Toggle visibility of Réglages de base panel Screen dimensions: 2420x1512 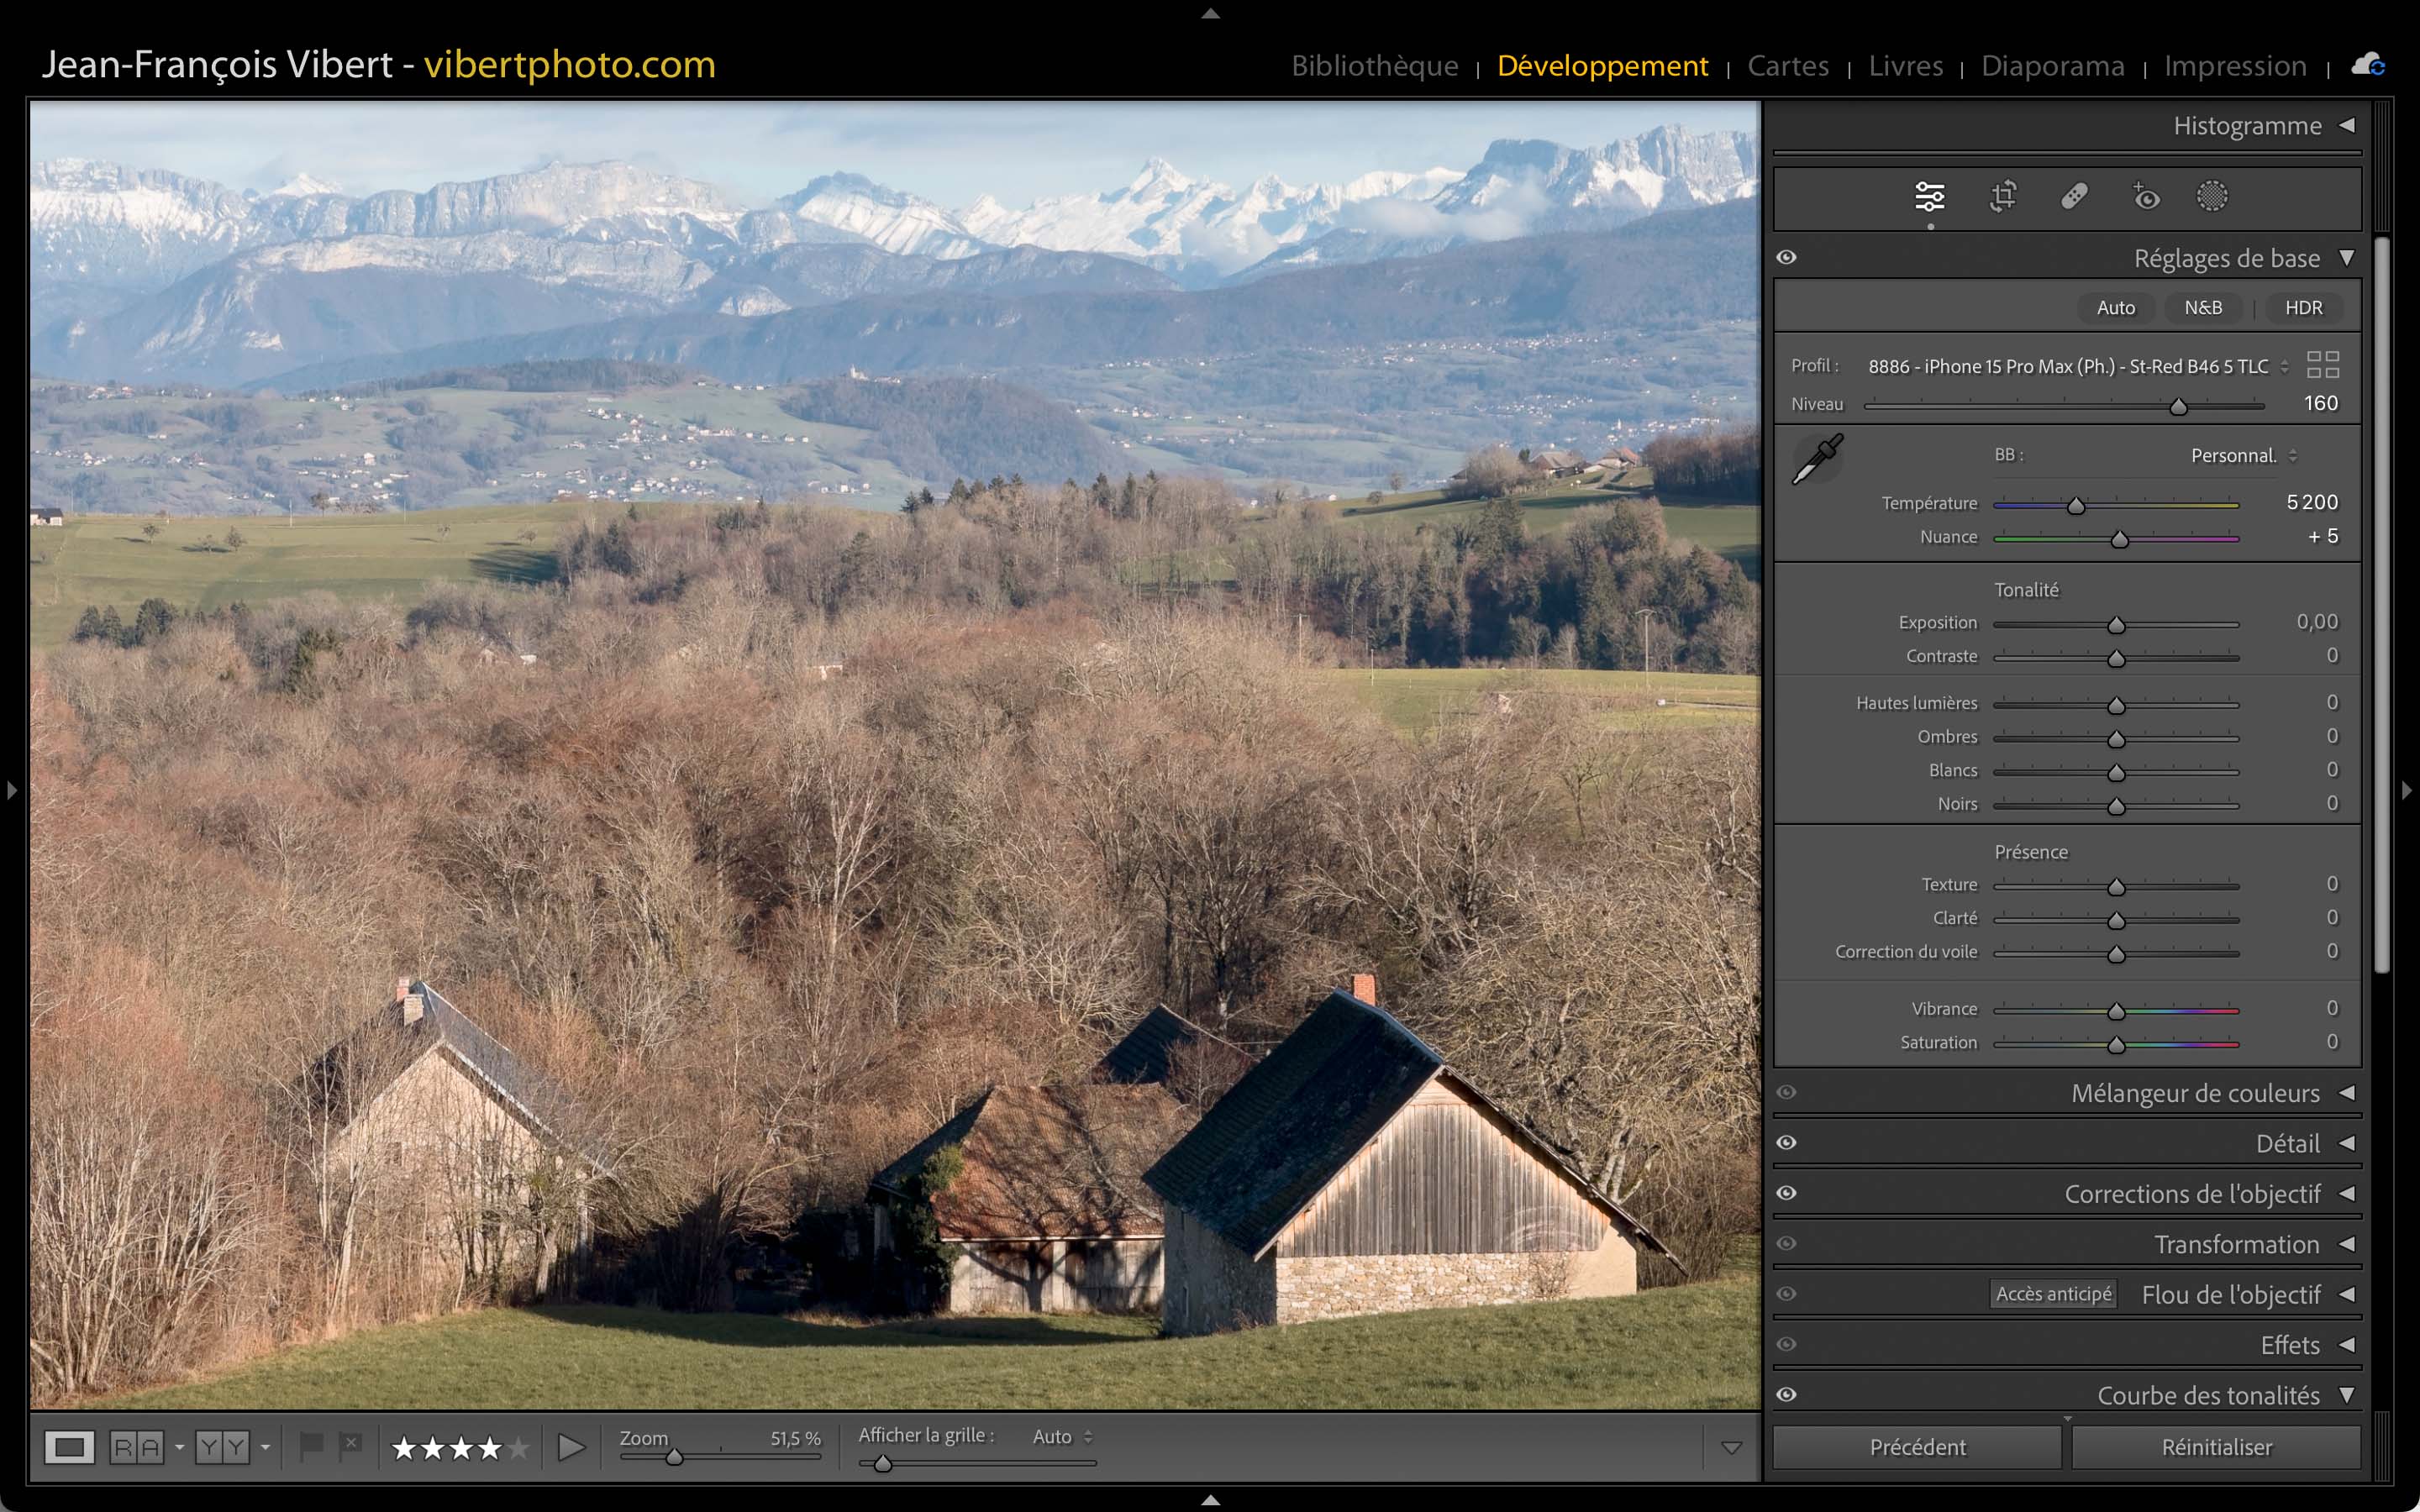[1787, 258]
